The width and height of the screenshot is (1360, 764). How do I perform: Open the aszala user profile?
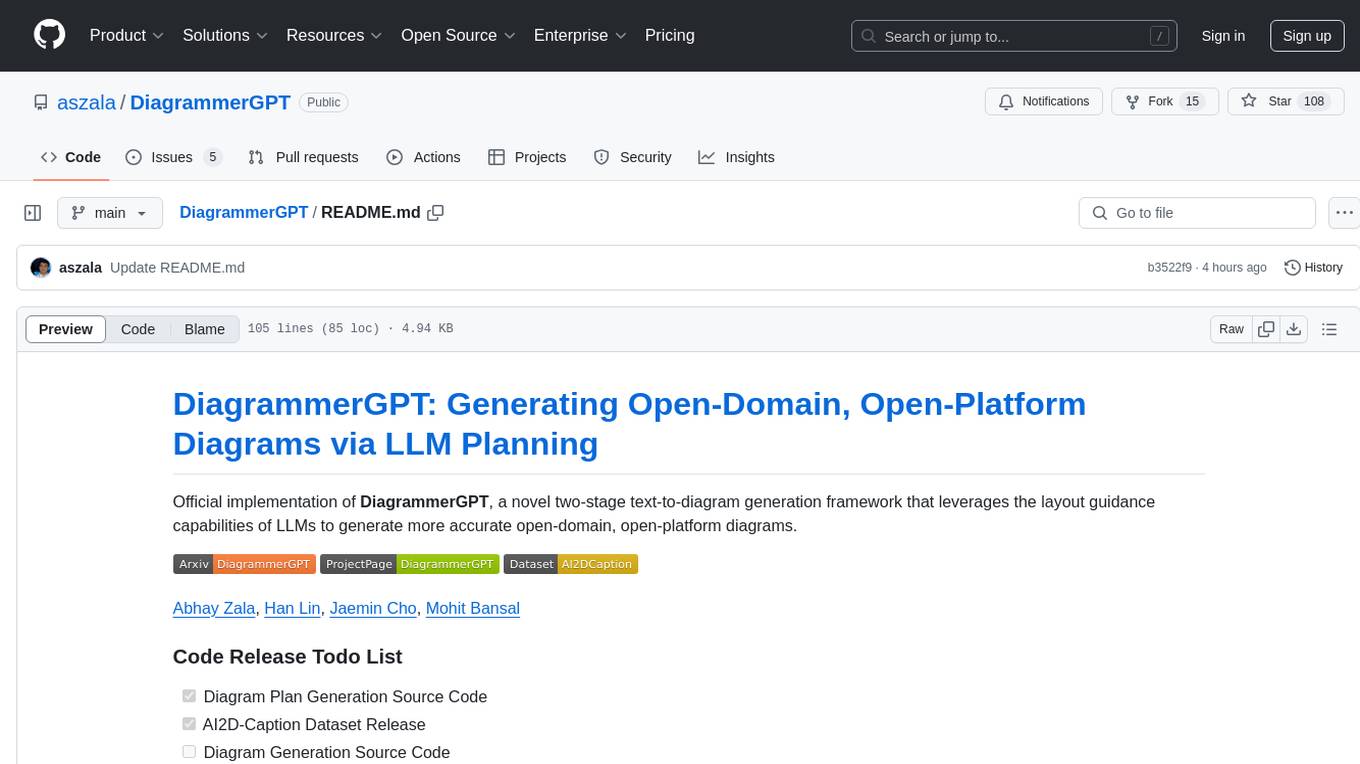(x=86, y=102)
